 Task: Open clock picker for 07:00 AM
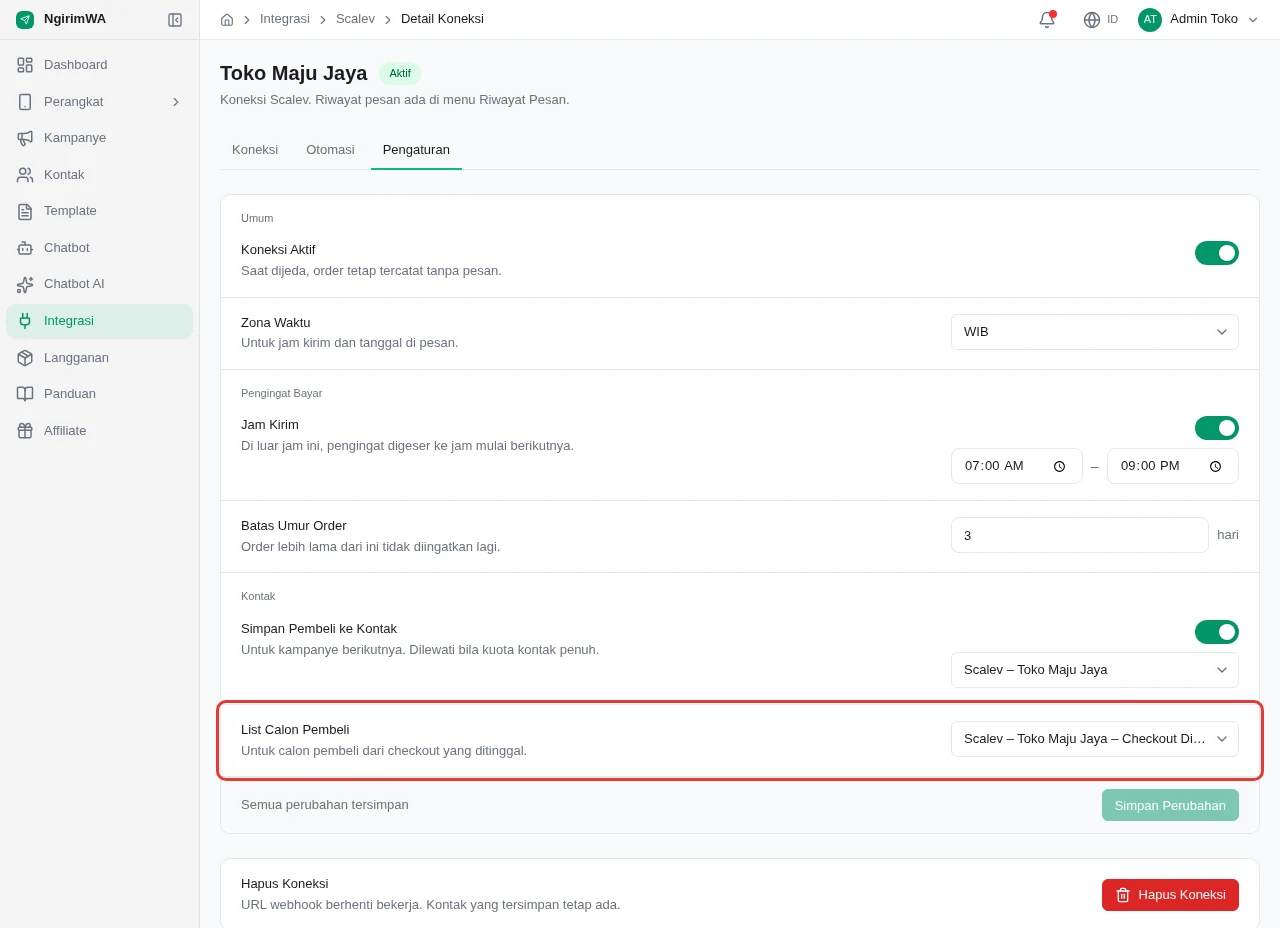[1059, 466]
